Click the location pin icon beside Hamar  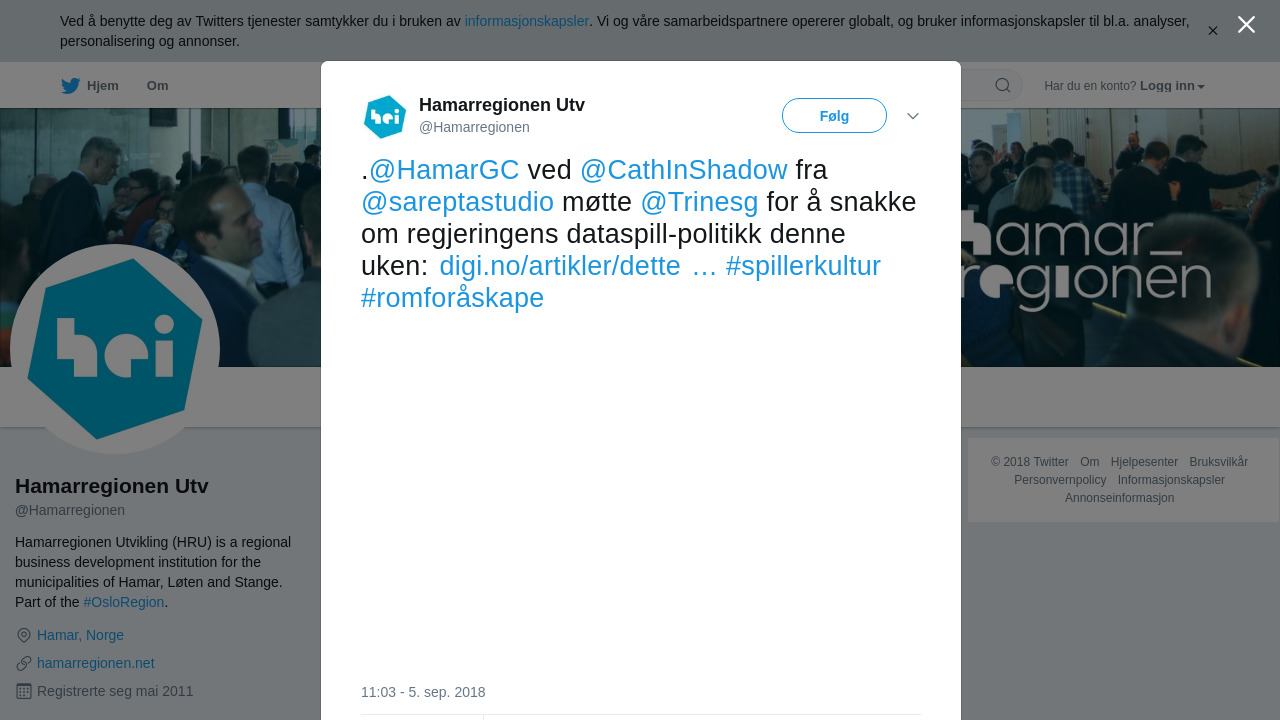click(x=24, y=635)
